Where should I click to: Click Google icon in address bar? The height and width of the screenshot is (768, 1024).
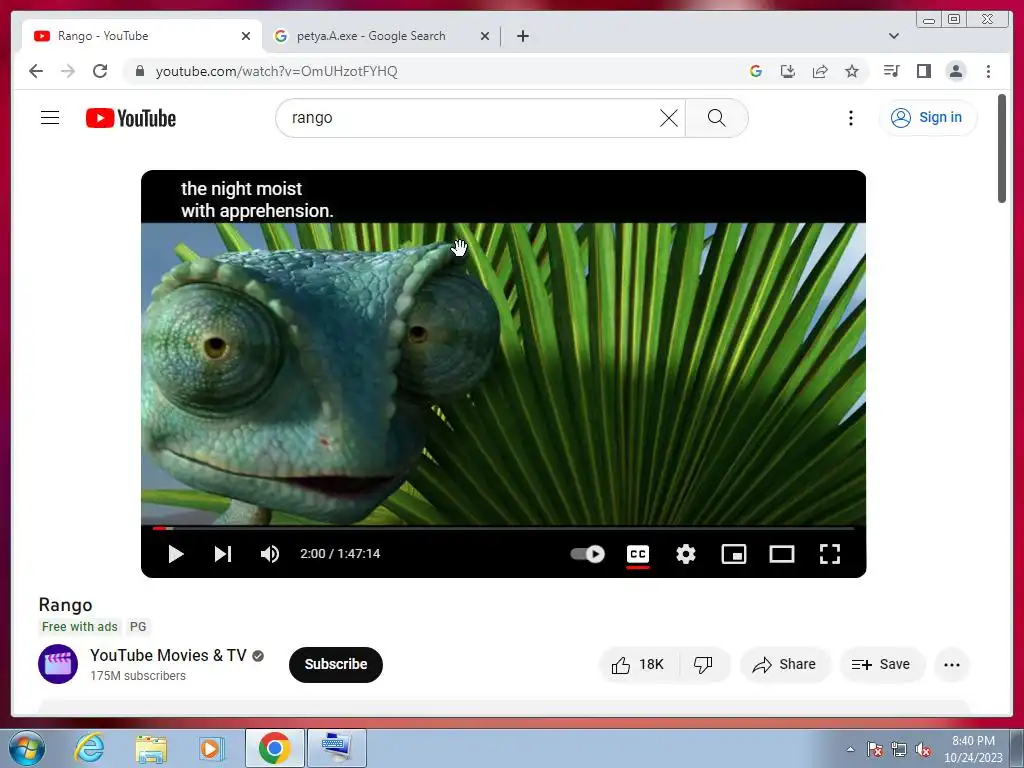[756, 71]
